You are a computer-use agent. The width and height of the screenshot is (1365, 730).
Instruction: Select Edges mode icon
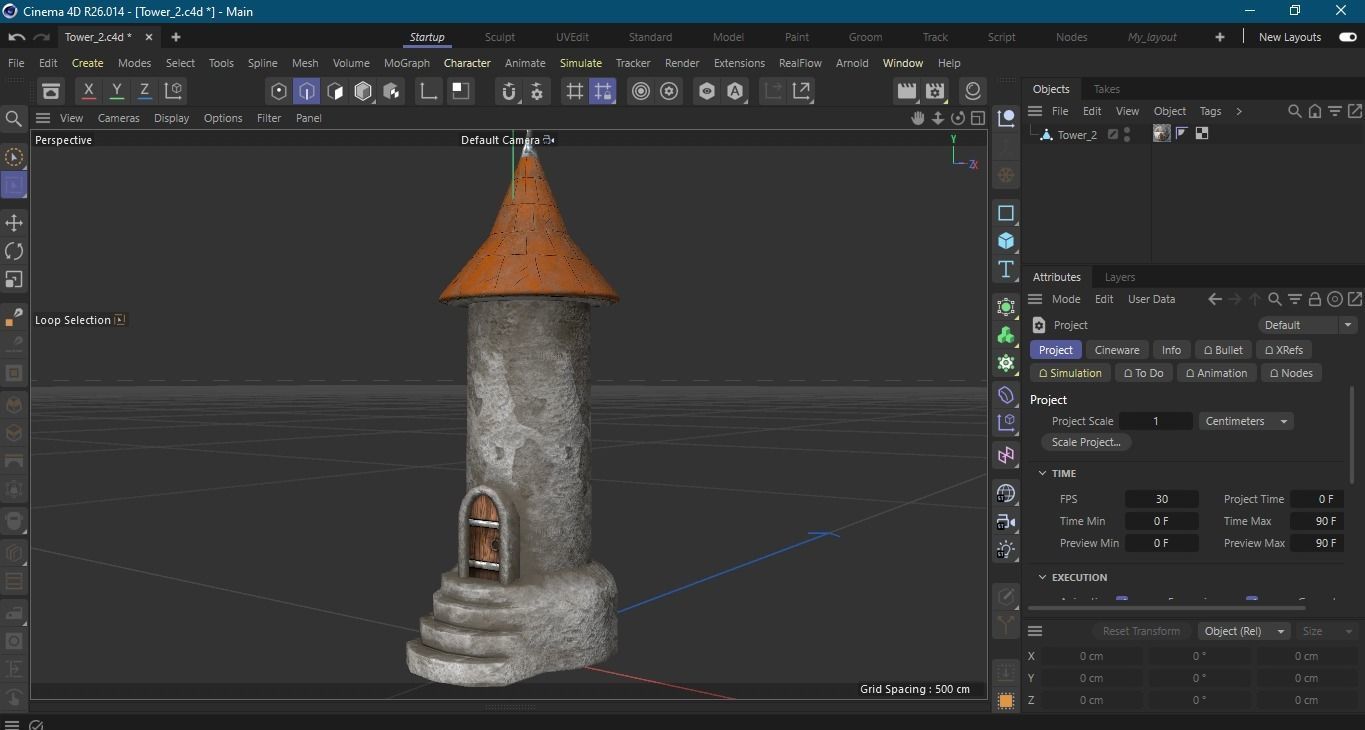pos(307,91)
